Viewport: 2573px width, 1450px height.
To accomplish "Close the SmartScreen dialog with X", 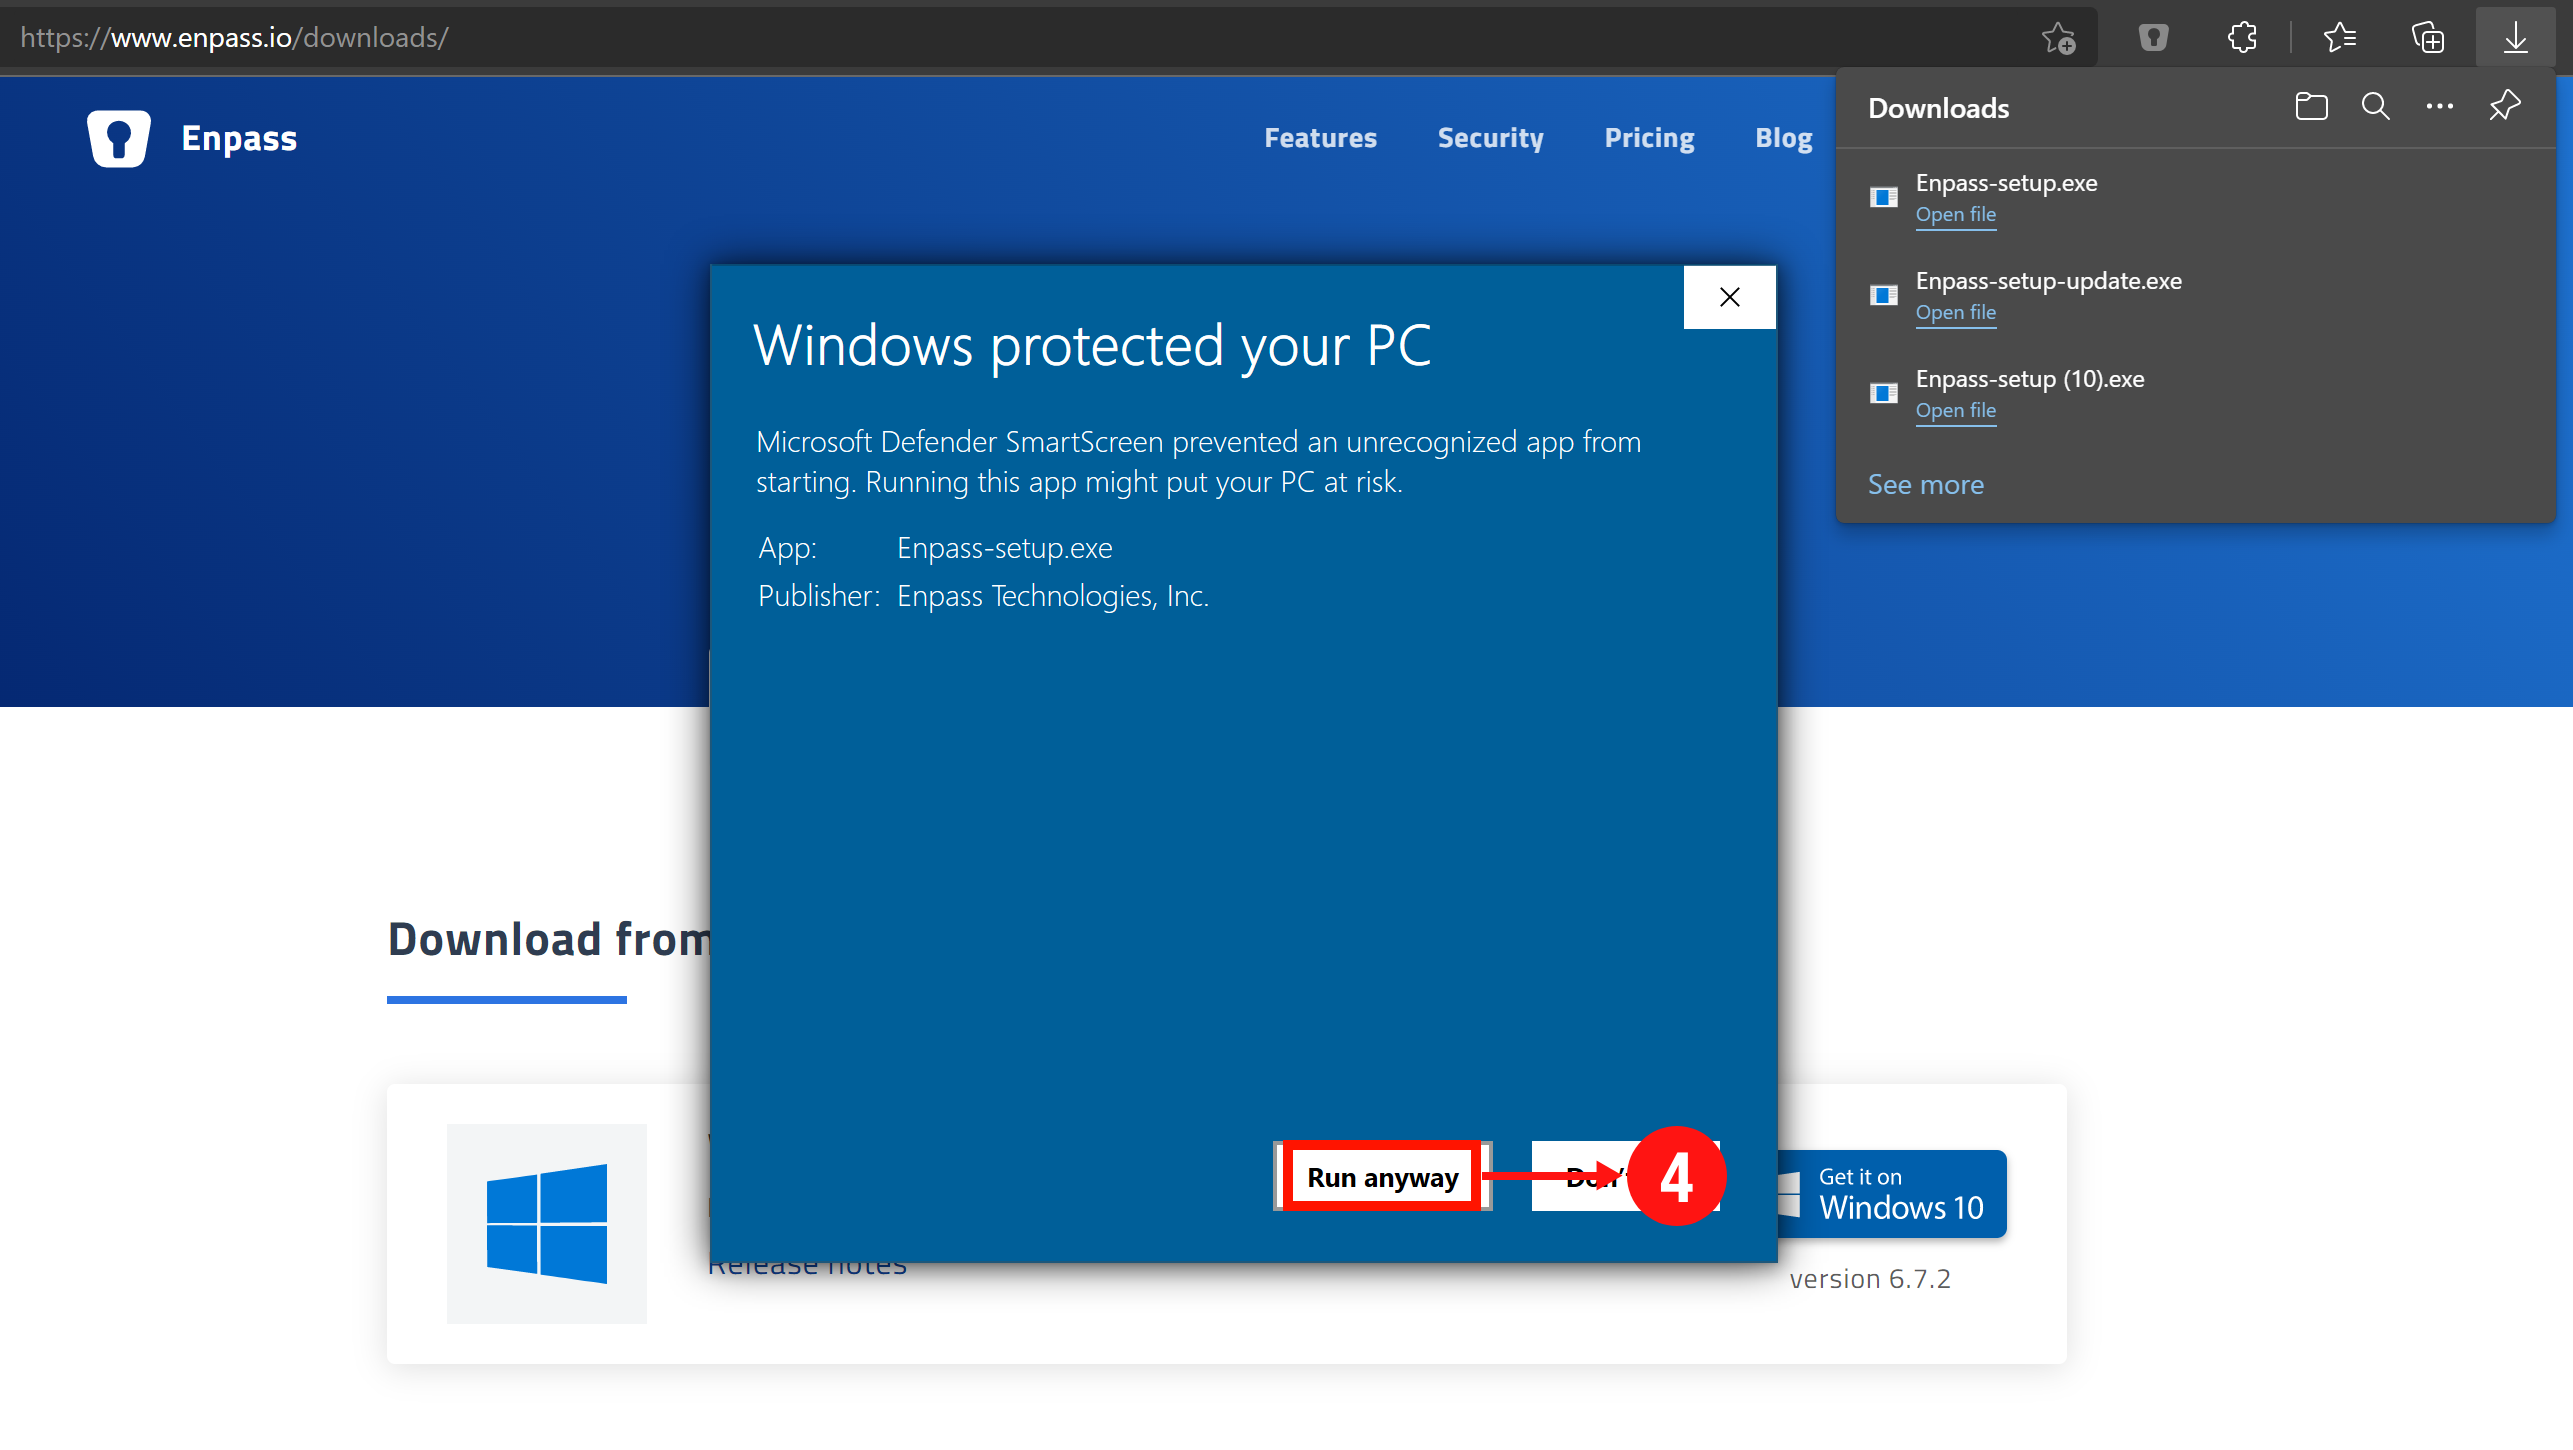I will 1729,297.
